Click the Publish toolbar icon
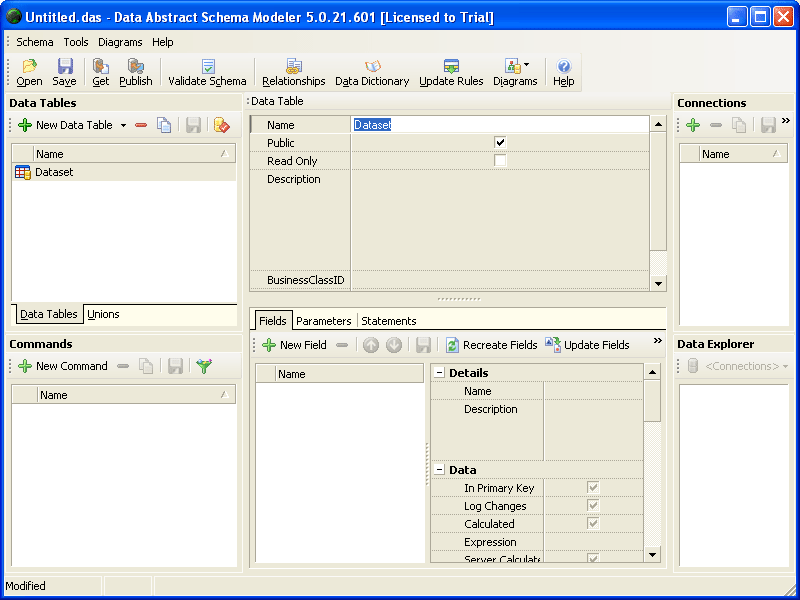The image size is (800, 600). pos(136,72)
